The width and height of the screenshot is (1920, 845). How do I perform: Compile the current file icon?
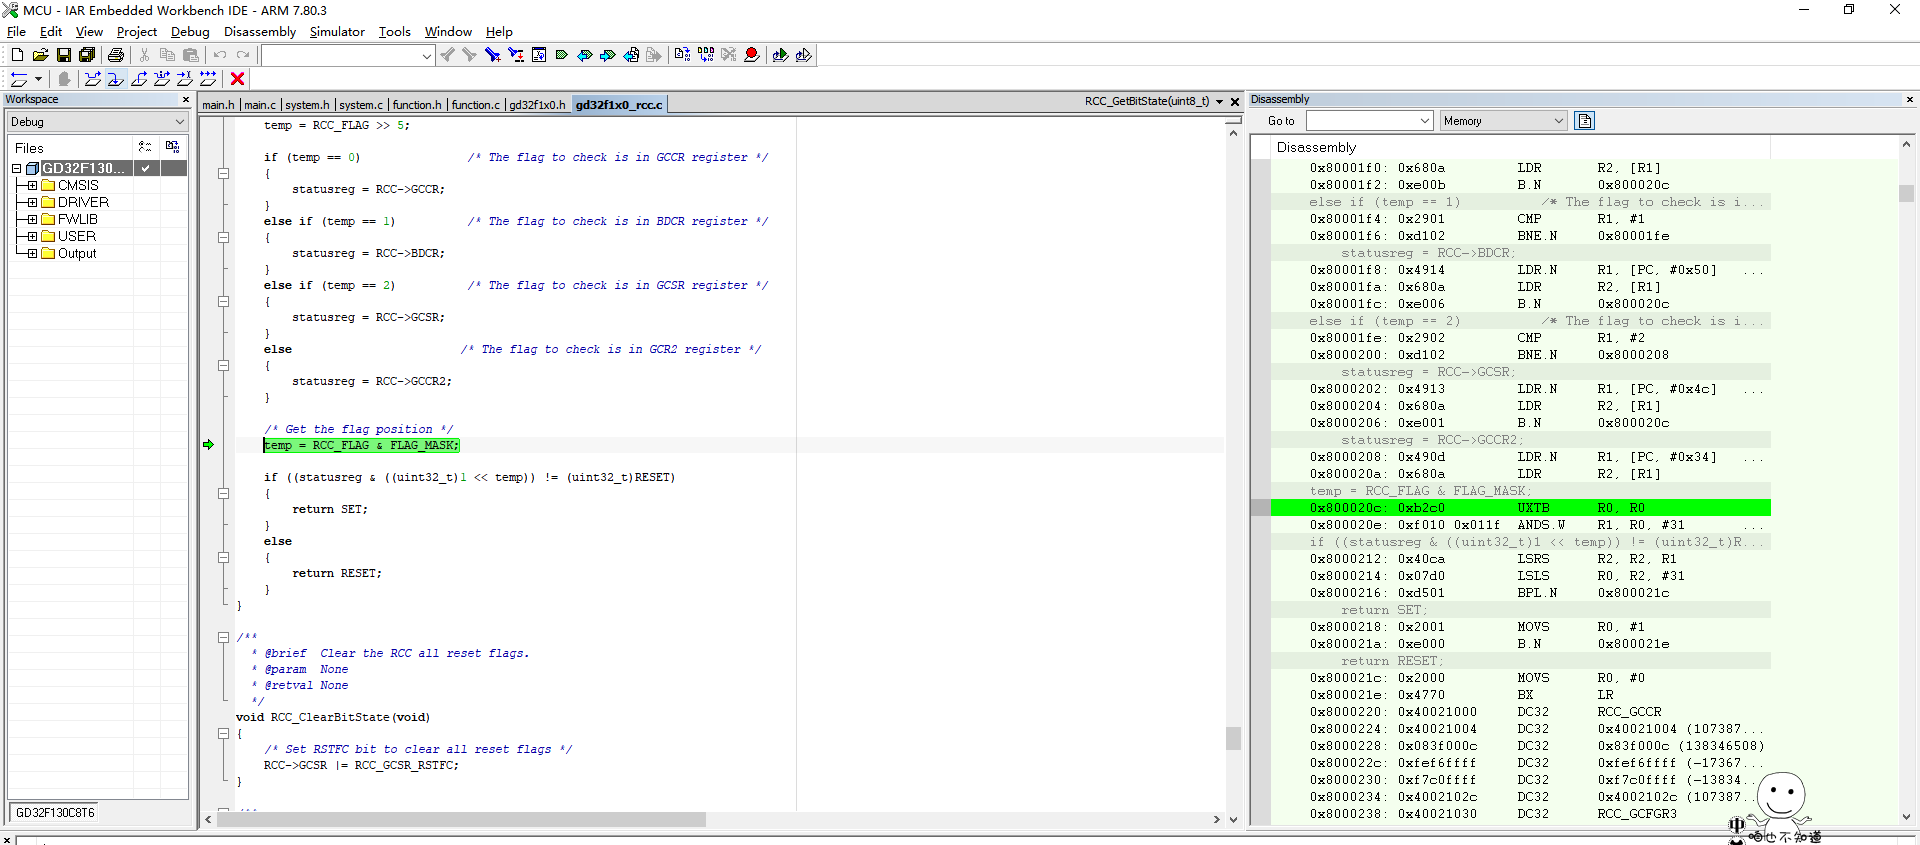(682, 55)
